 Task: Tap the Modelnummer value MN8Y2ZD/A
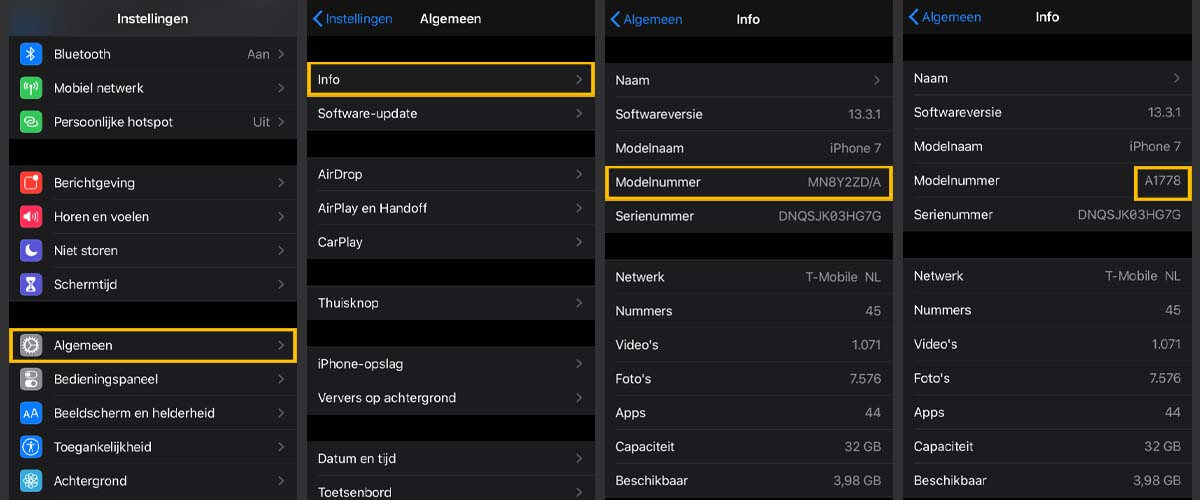844,182
